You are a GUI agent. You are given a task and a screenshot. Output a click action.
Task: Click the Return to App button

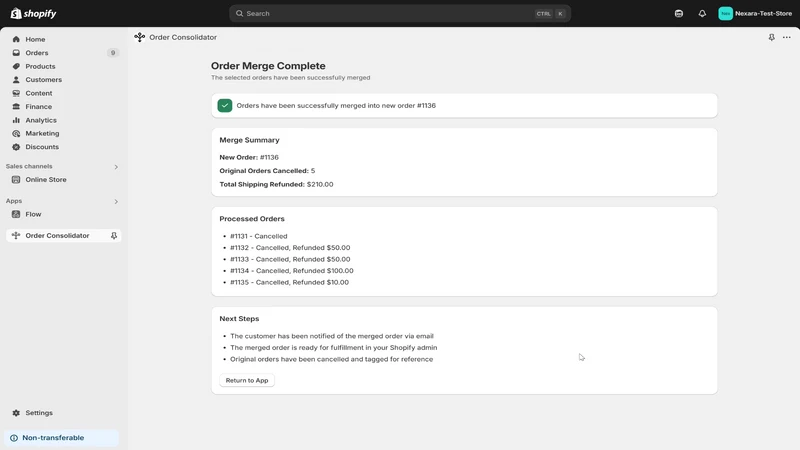coord(247,380)
